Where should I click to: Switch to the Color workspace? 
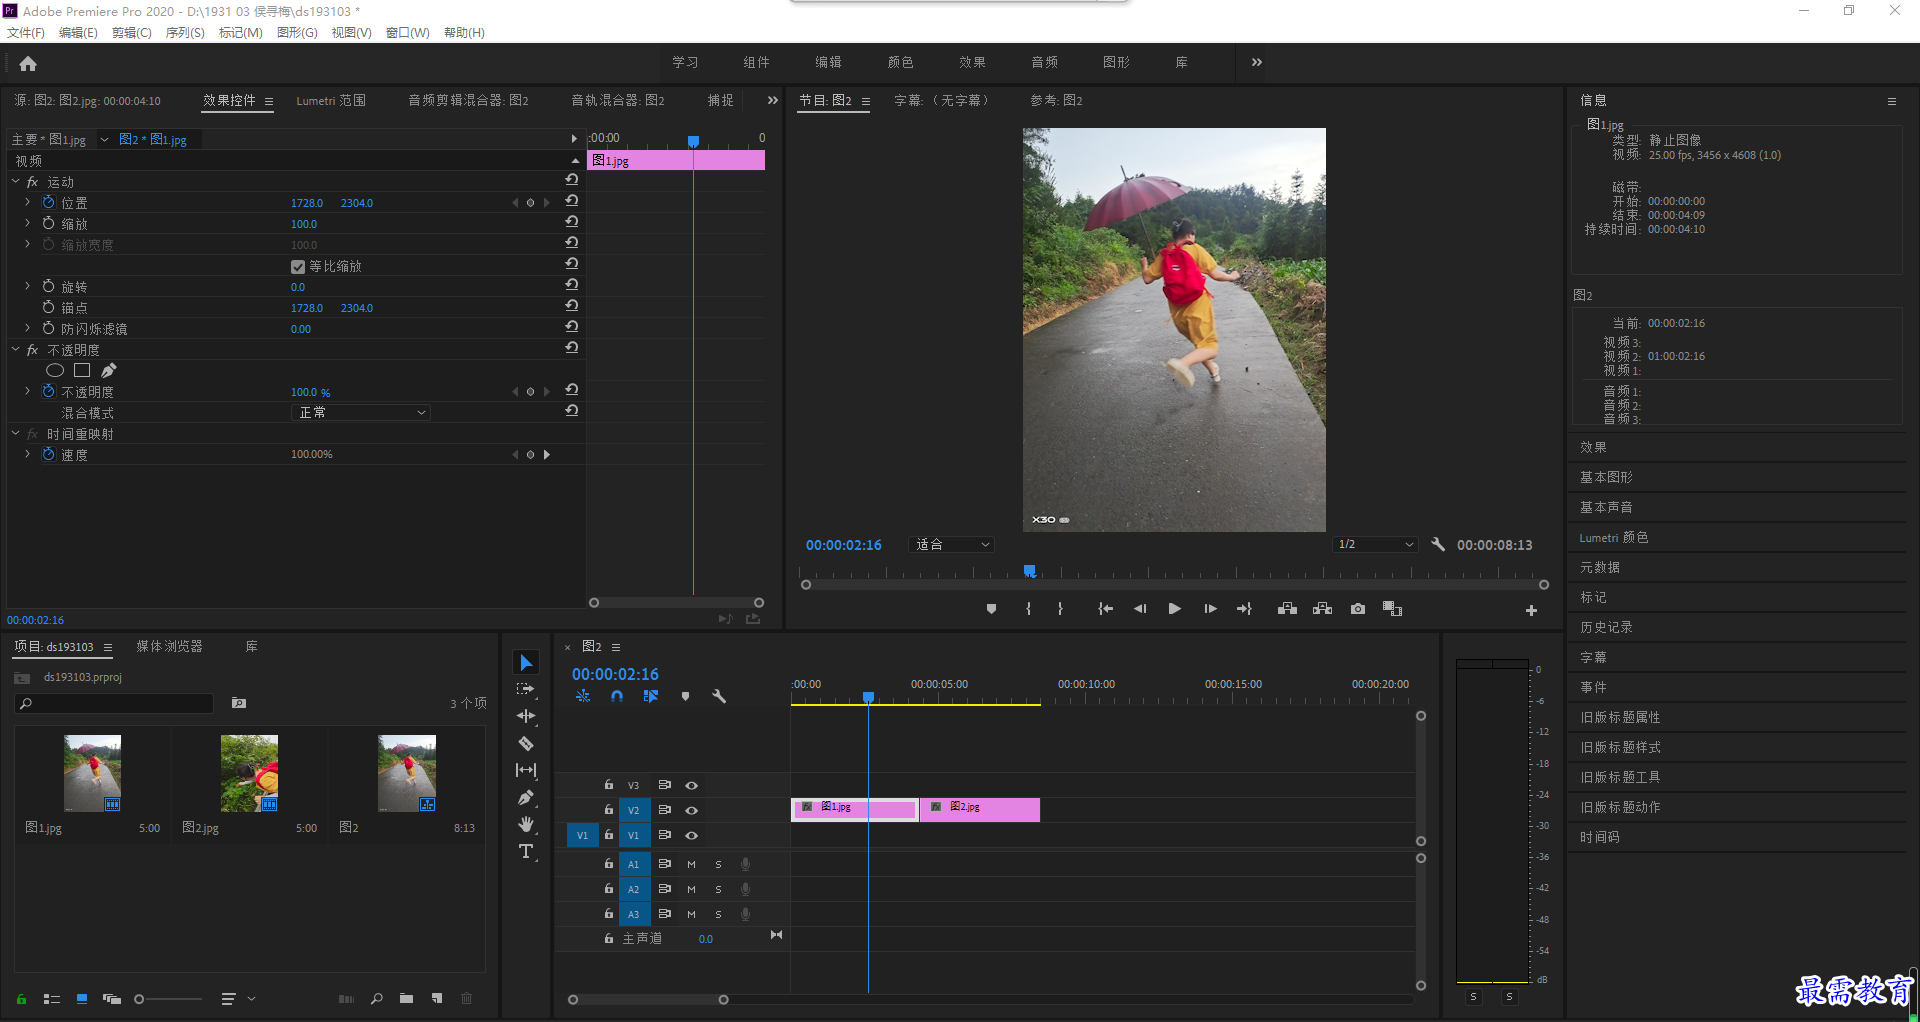pyautogui.click(x=900, y=62)
